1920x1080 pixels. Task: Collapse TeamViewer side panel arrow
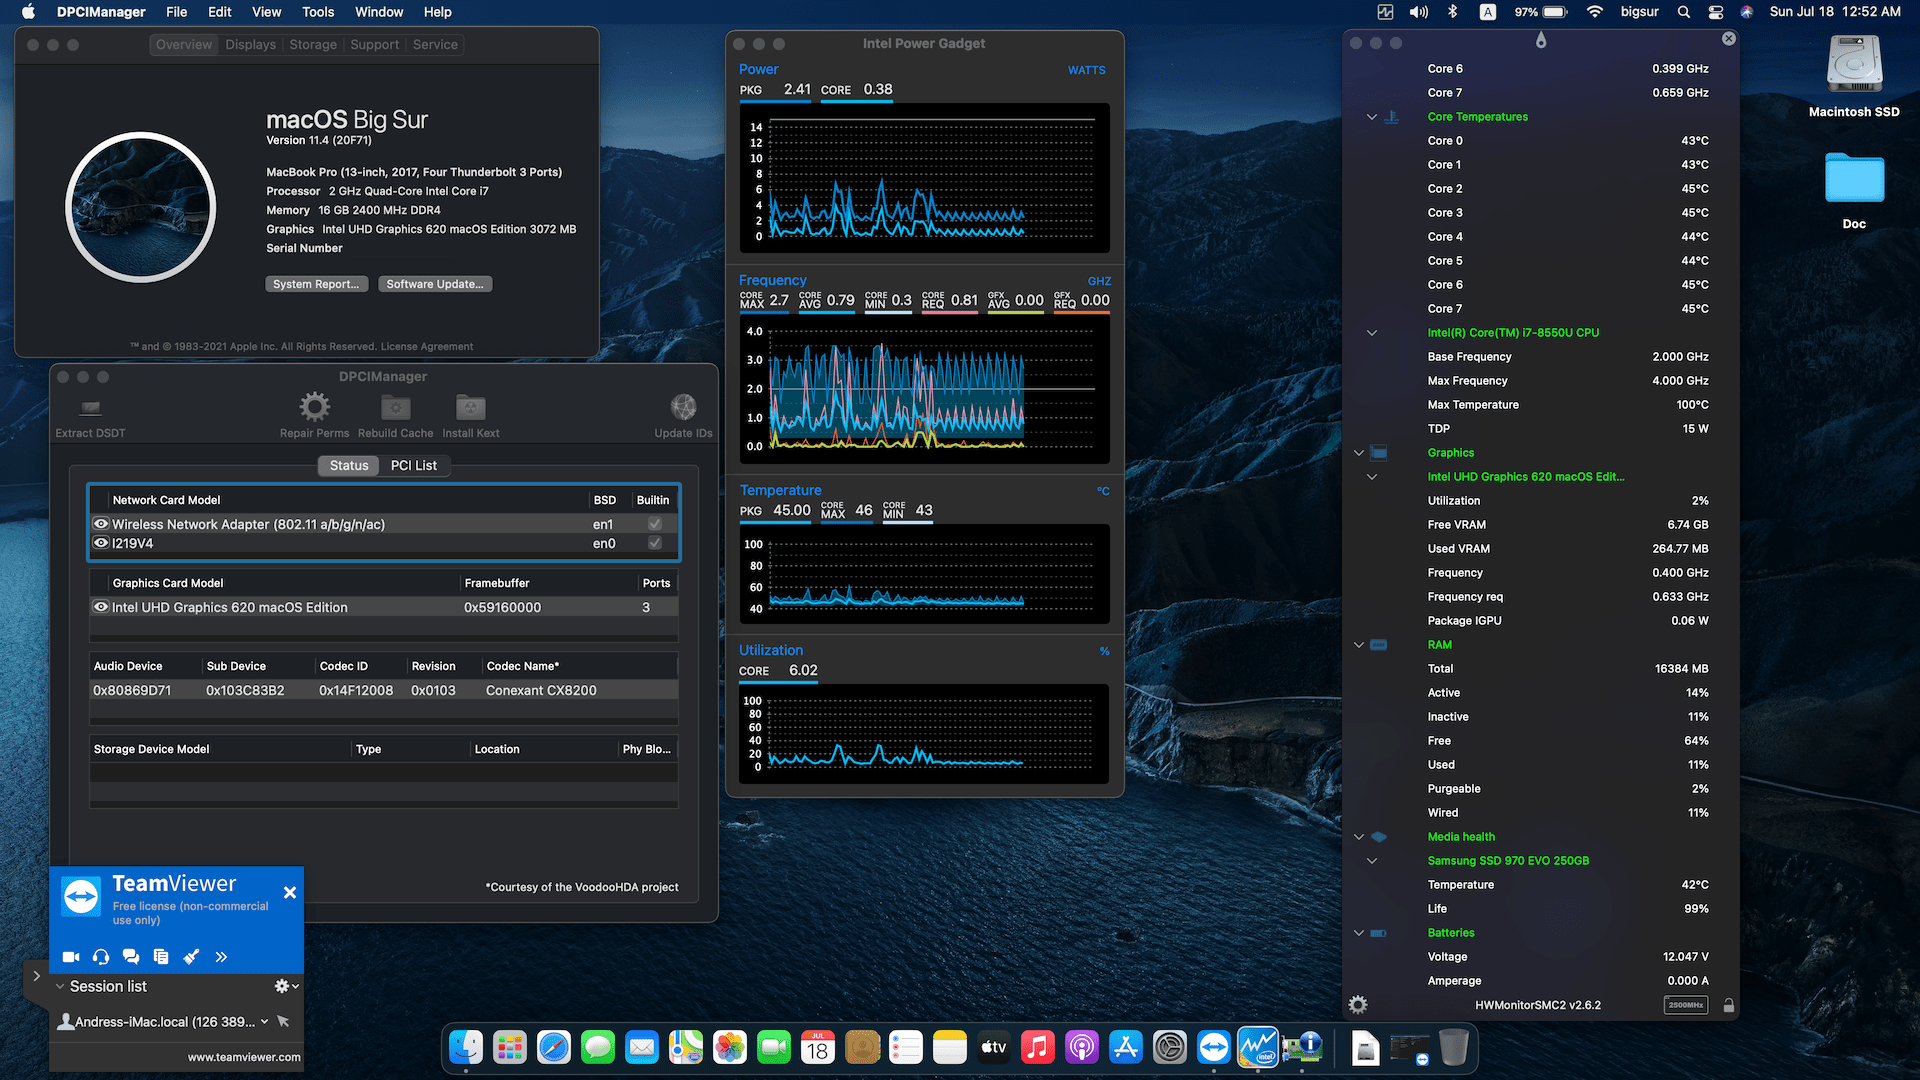pos(36,976)
